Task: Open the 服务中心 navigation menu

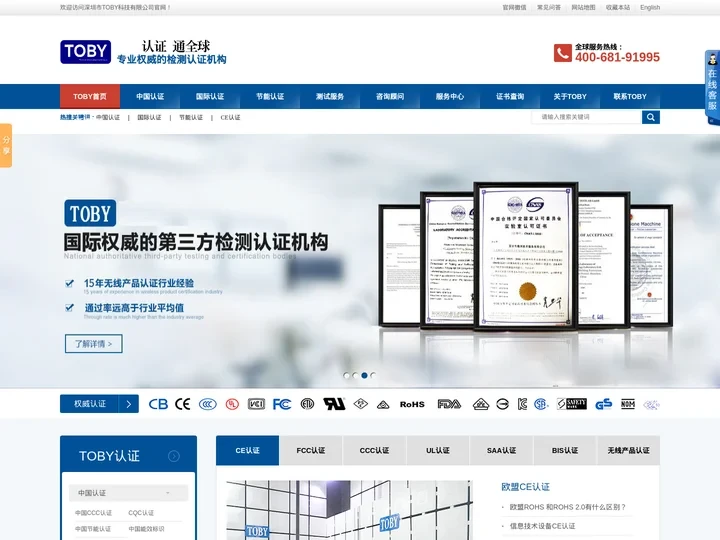Action: 450,96
